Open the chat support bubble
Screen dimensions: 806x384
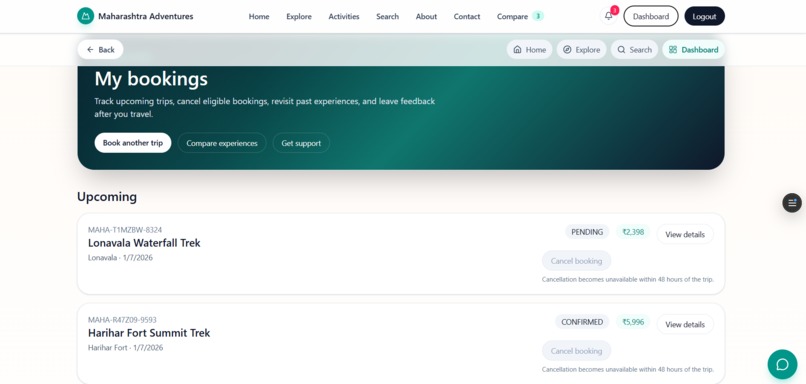click(782, 364)
